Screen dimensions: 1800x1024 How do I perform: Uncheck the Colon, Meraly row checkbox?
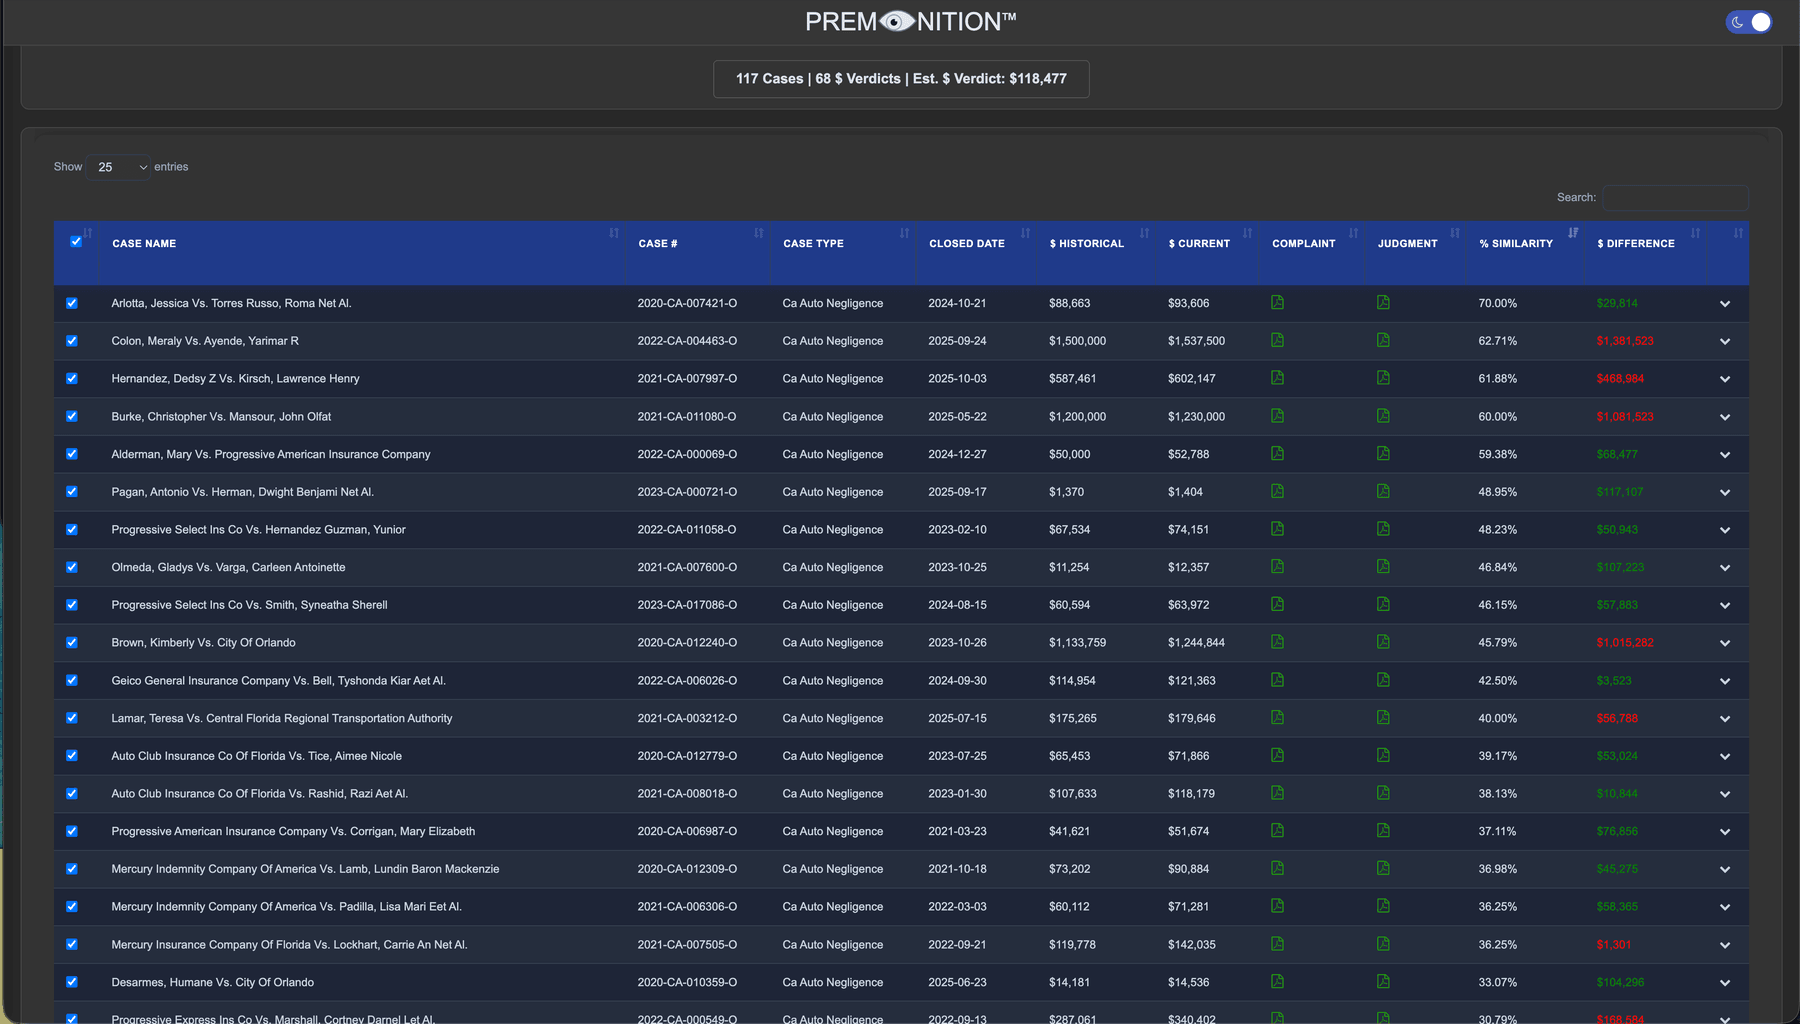pyautogui.click(x=72, y=341)
